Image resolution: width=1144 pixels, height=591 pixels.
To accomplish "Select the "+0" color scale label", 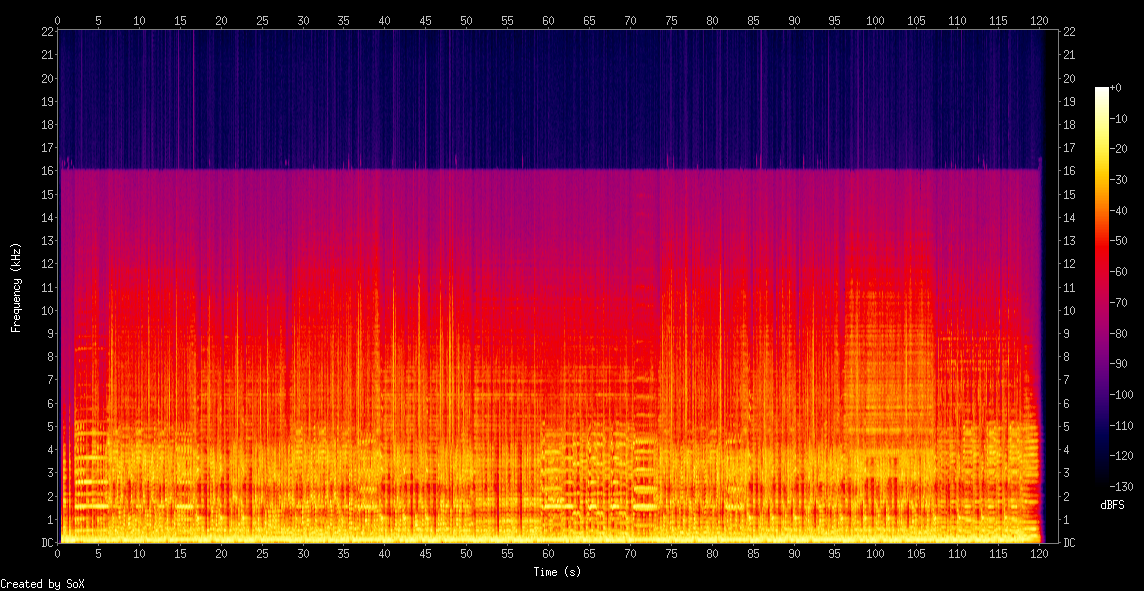I will click(1115, 88).
